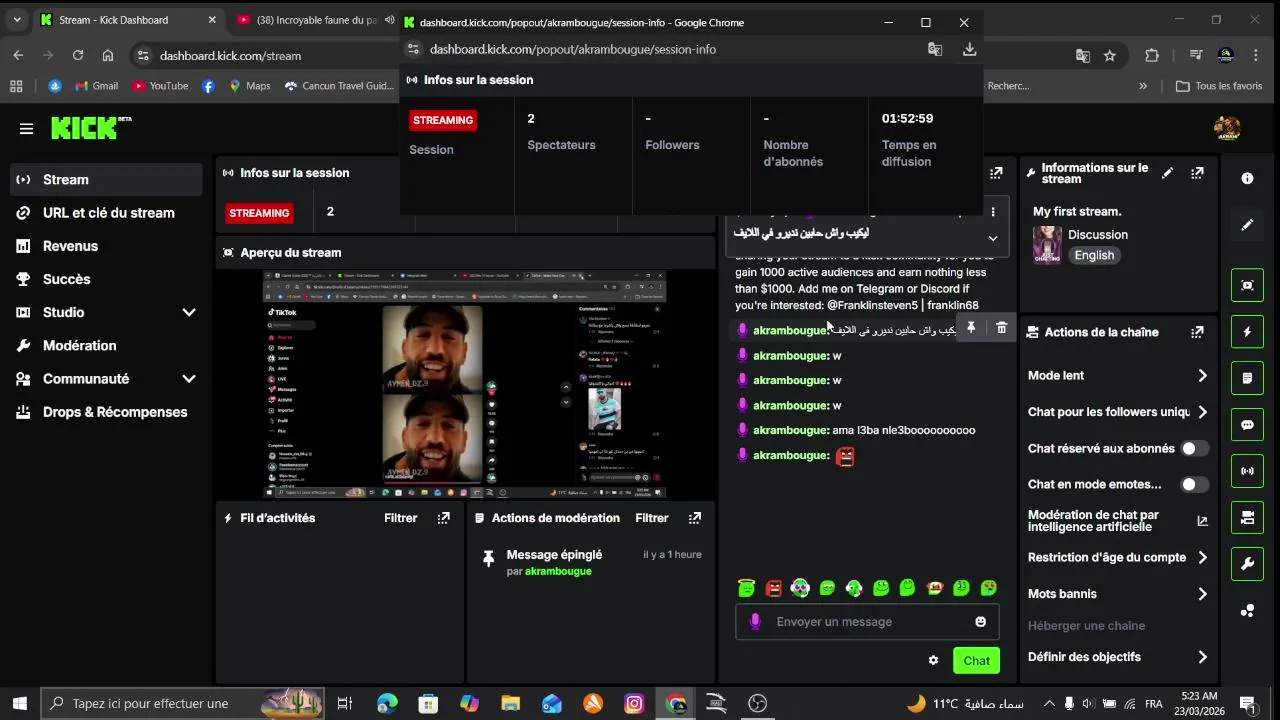Click the info icon in the right sidebar
Image resolution: width=1280 pixels, height=720 pixels.
click(x=1247, y=178)
